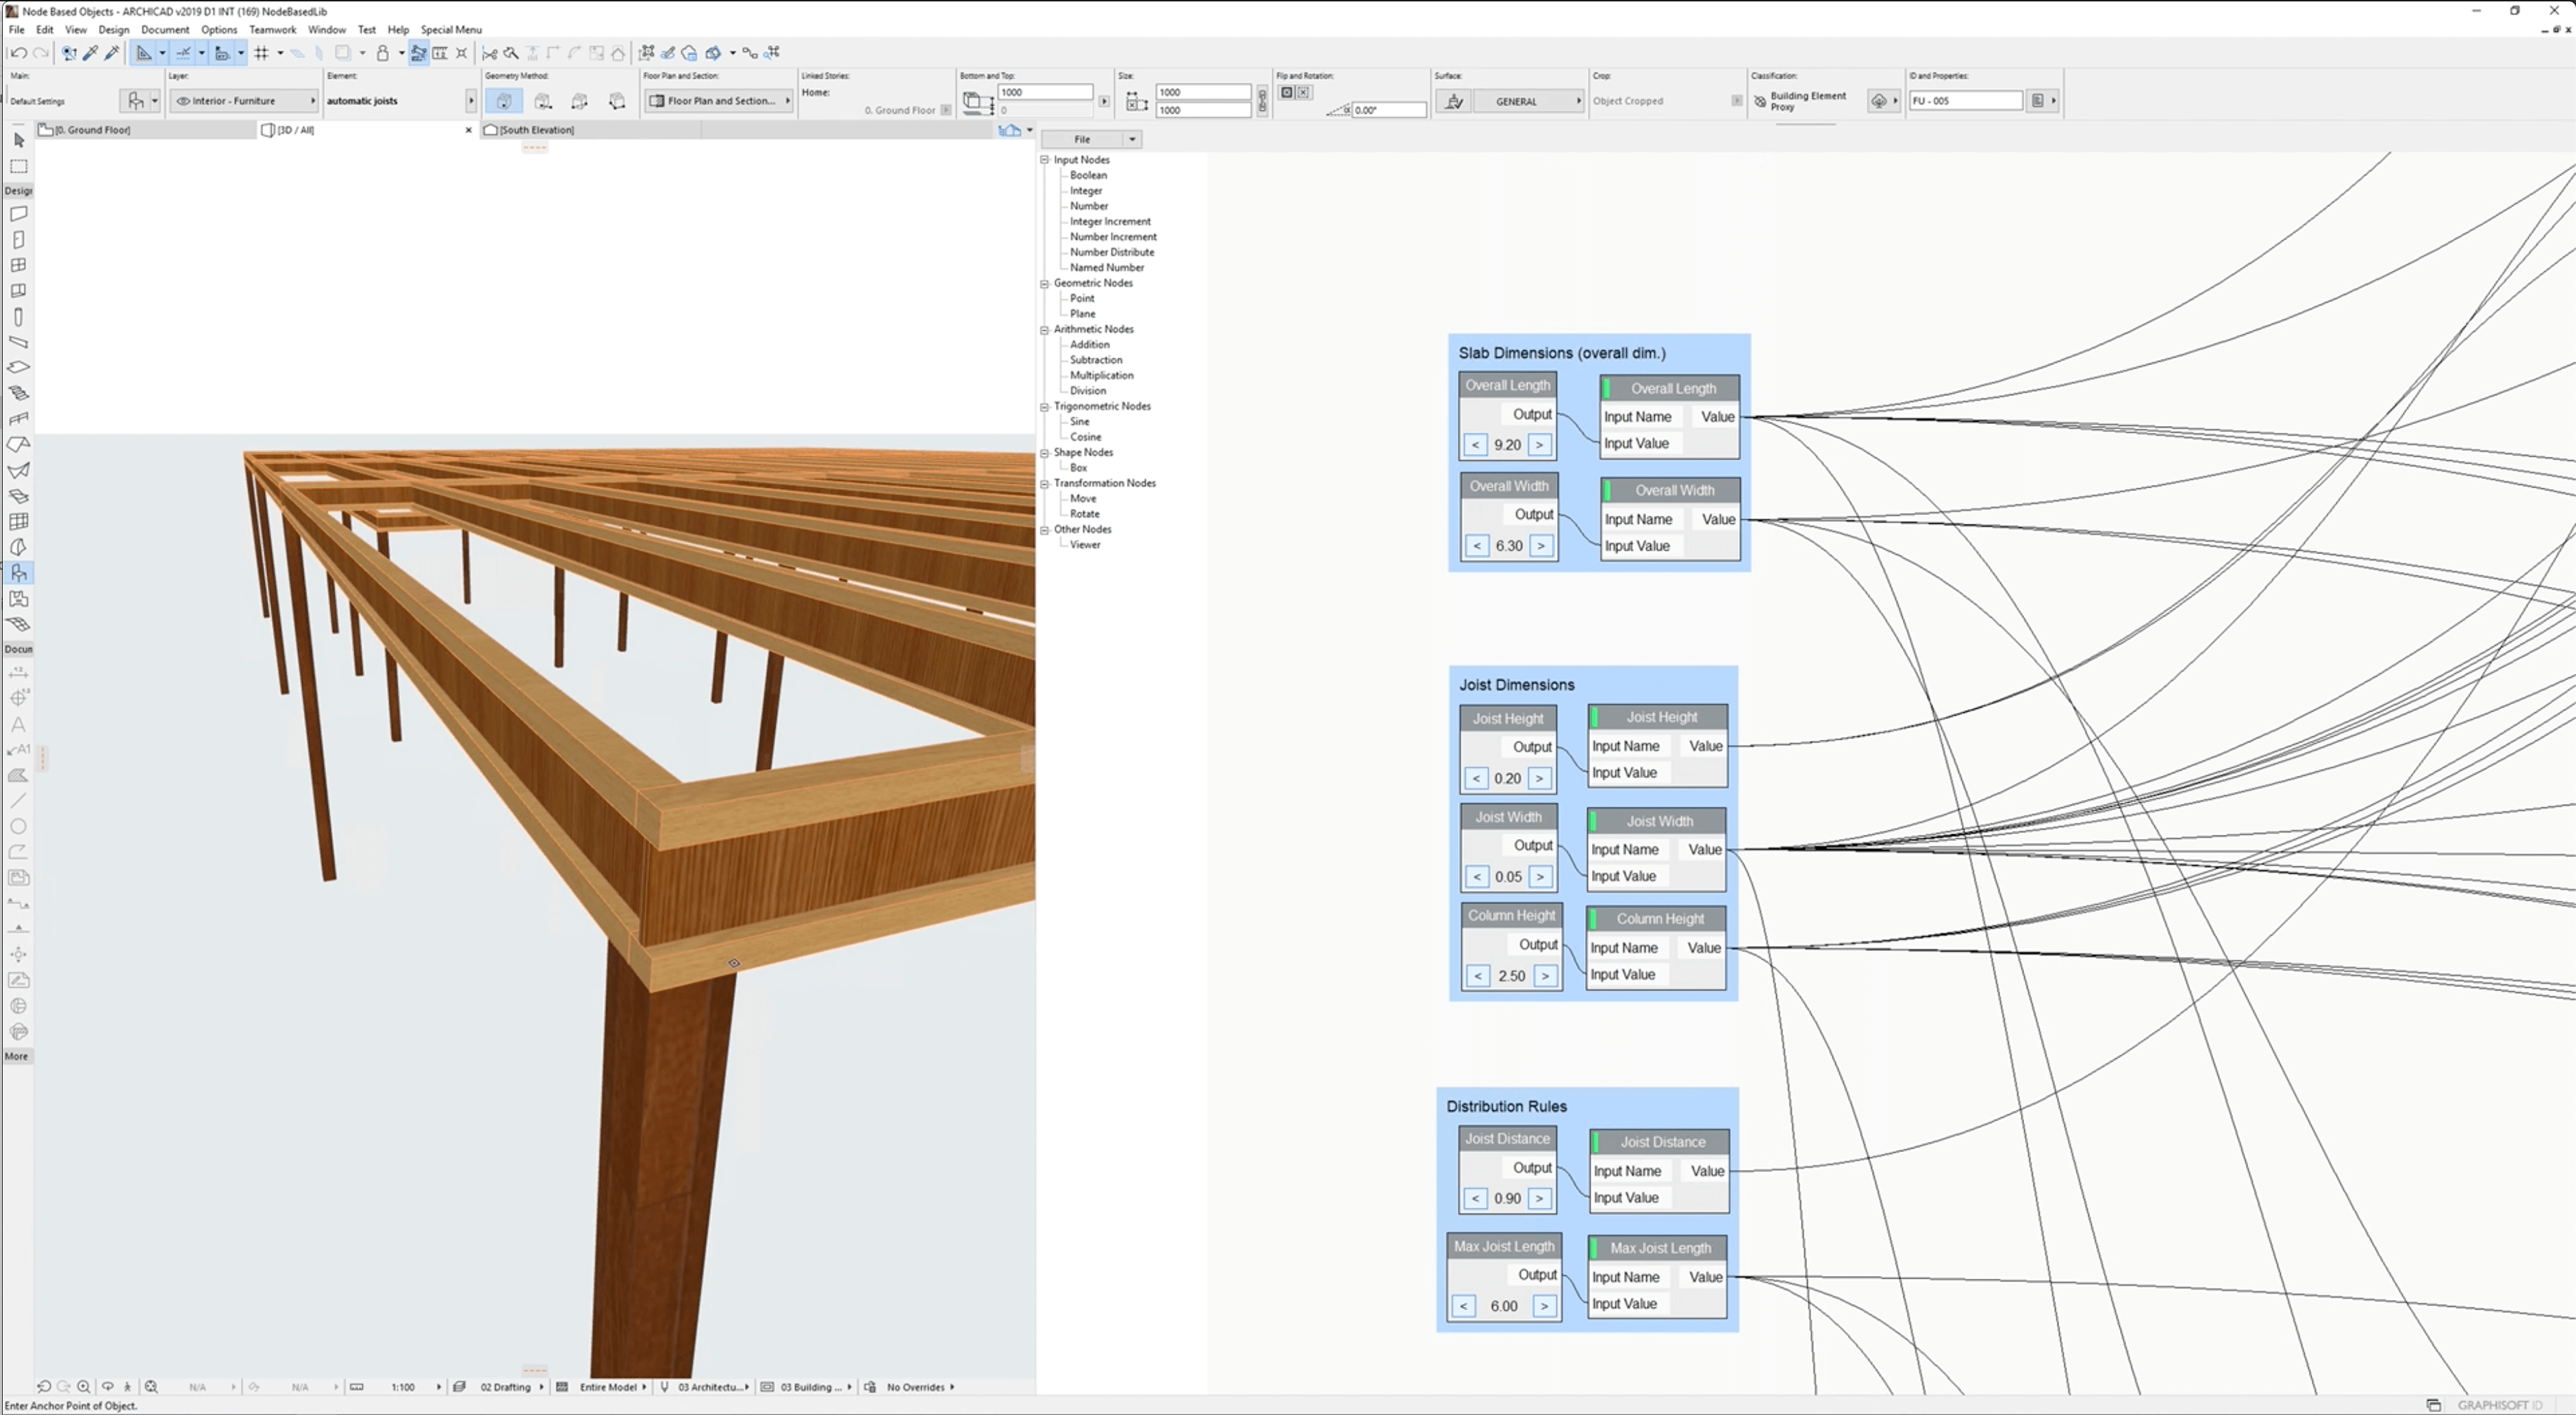Open the Interior - Furniture layer dropdown
The width and height of the screenshot is (2576, 1415).
pos(243,101)
